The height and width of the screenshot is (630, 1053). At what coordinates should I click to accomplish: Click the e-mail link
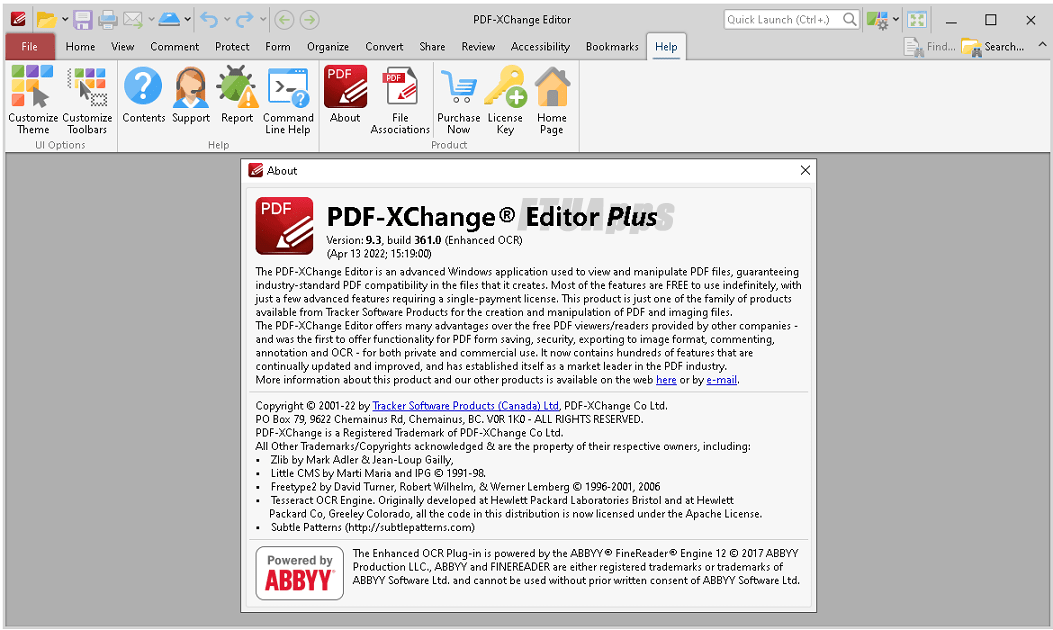(x=721, y=380)
